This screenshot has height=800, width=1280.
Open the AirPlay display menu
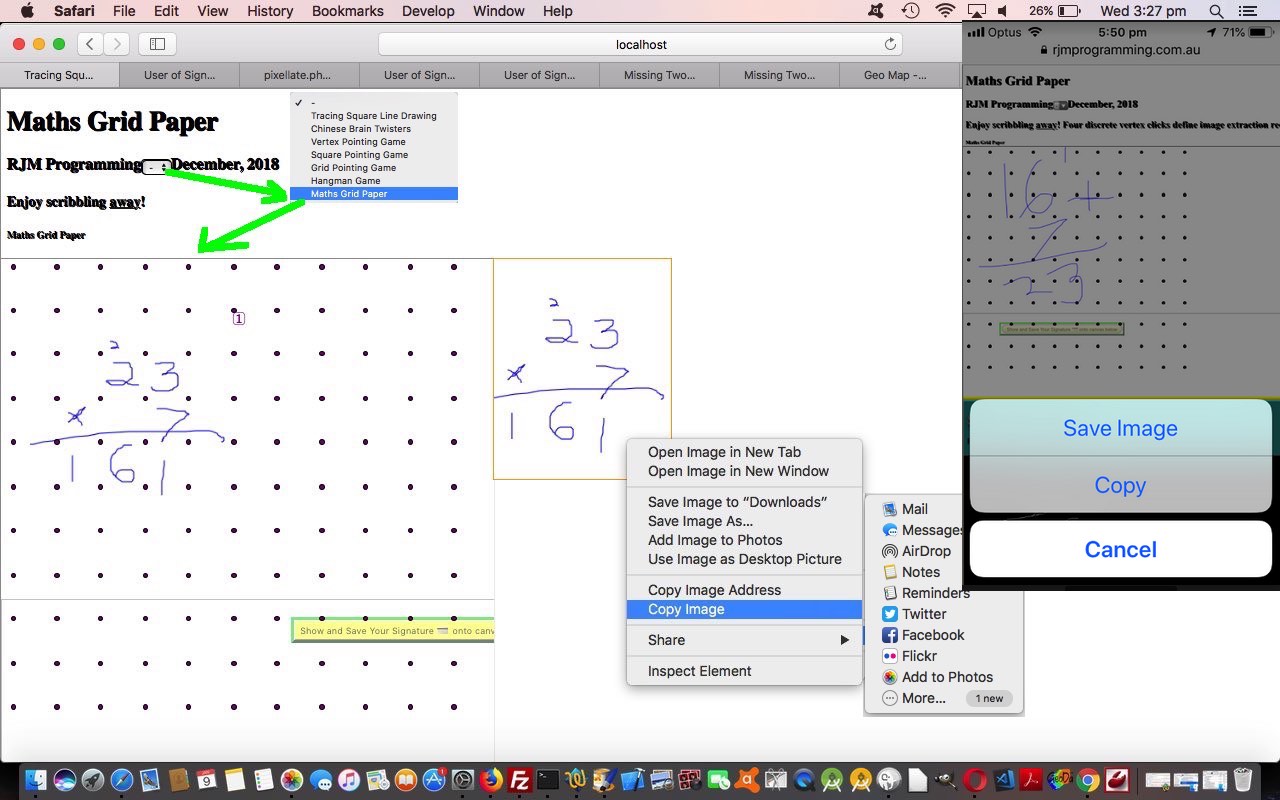pyautogui.click(x=976, y=11)
